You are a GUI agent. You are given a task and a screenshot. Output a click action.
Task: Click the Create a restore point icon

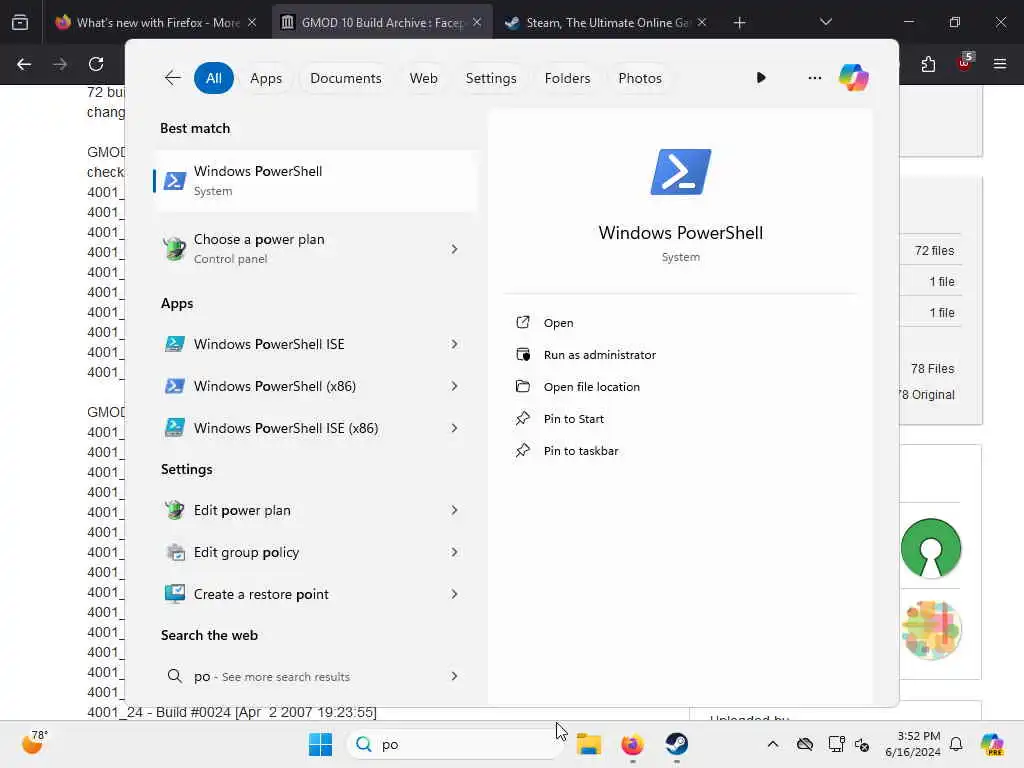coord(174,594)
